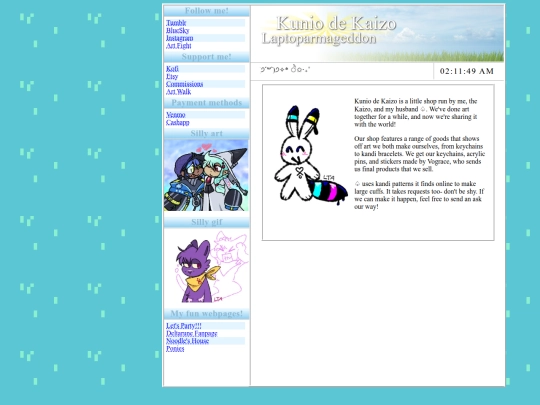Open the Tumblr link
Screen dimensions: 540x405
pos(176,23)
